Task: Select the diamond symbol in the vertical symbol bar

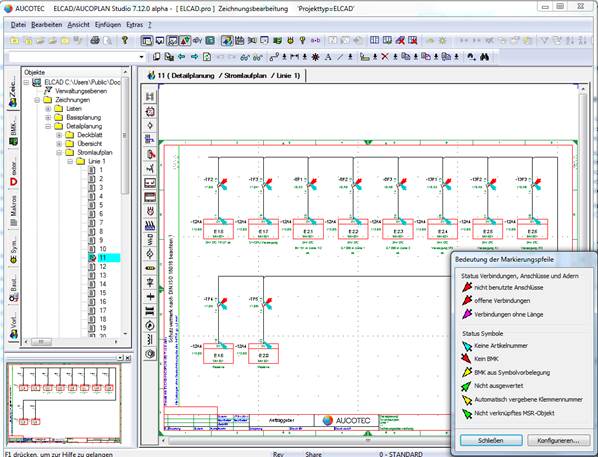Action: [x=150, y=126]
